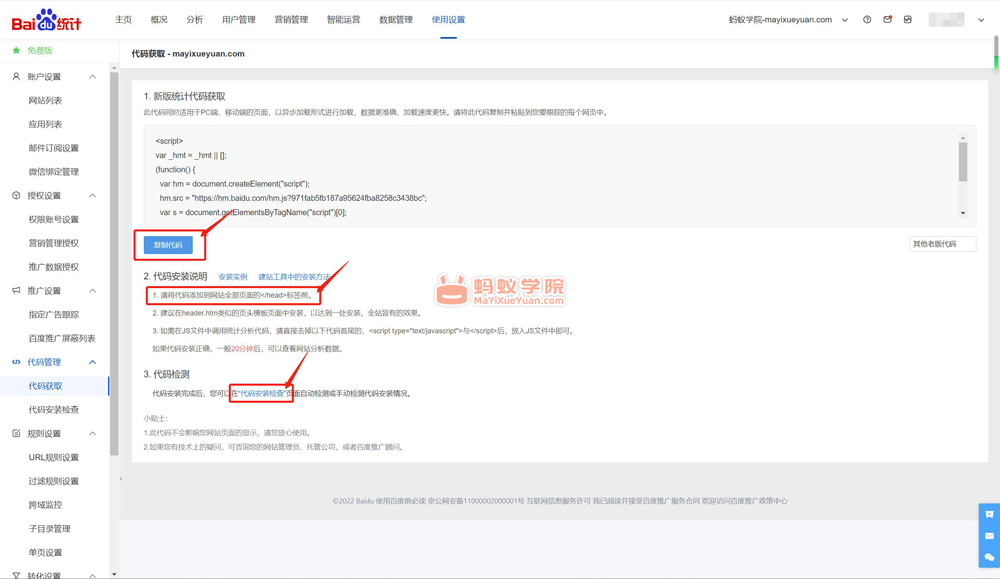Image resolution: width=1000 pixels, height=579 pixels.
Task: Open 跨域监控 in the sidebar
Action: [x=45, y=504]
